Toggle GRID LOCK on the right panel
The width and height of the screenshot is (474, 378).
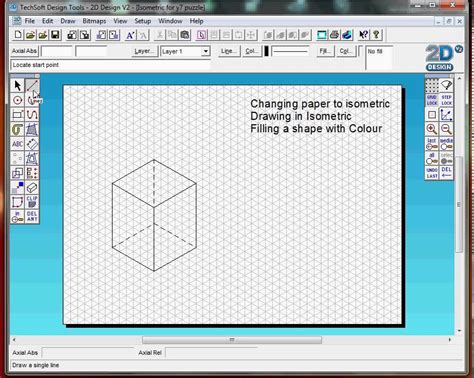432,100
